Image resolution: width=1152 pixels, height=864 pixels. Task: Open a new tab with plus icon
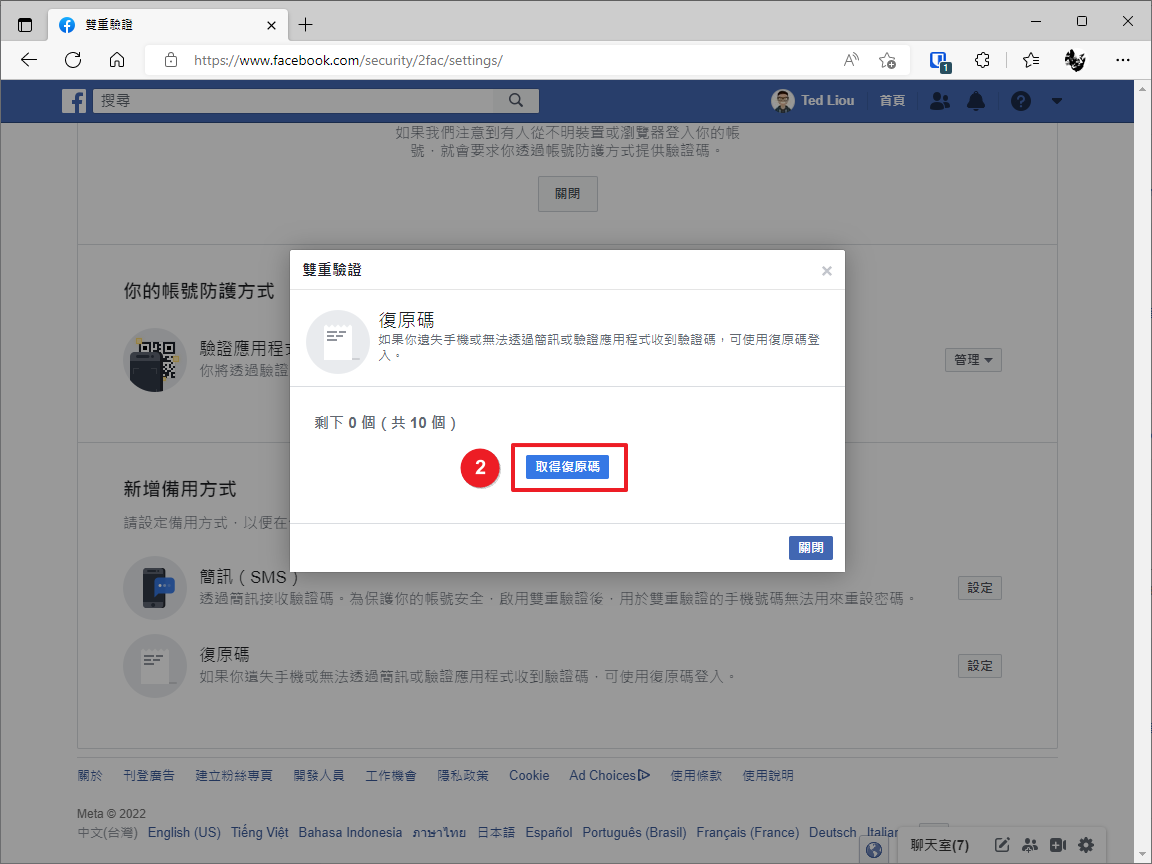306,25
